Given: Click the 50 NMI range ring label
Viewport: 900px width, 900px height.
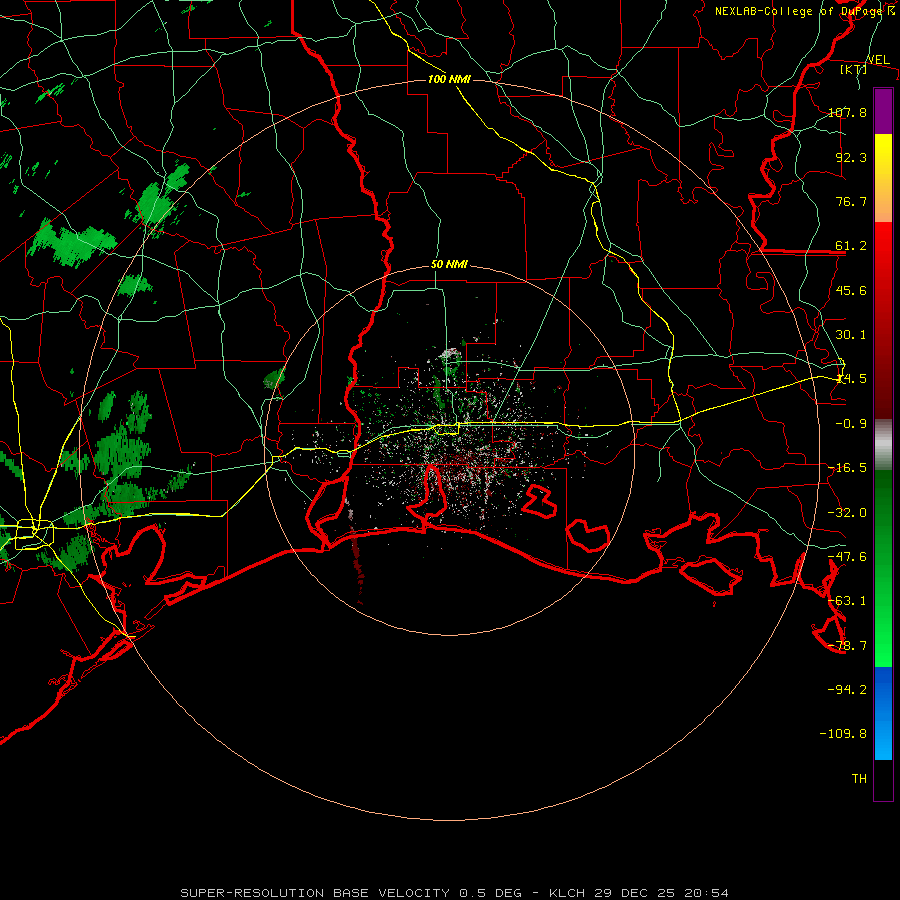Looking at the screenshot, I should click(449, 265).
